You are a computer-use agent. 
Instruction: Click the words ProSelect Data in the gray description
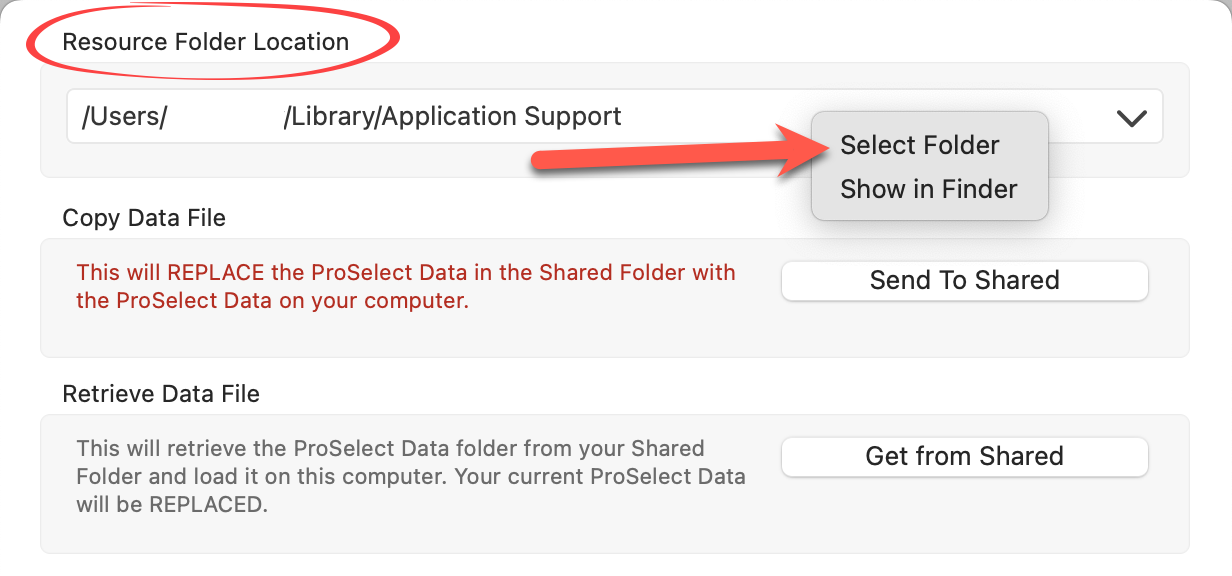tap(370, 448)
